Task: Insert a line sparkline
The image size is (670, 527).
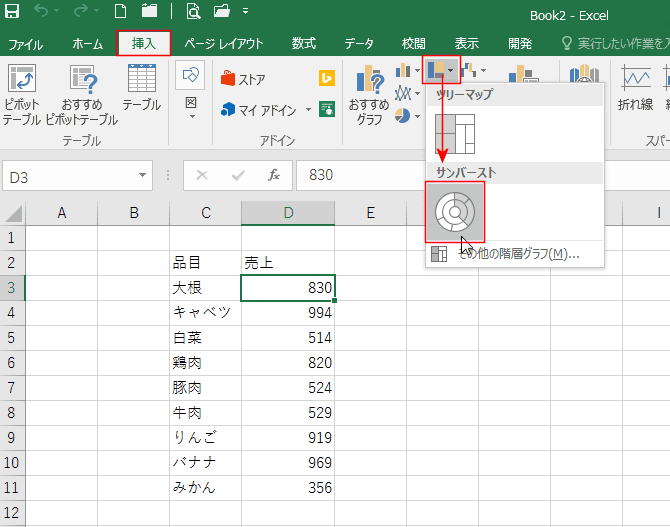Action: (635, 88)
